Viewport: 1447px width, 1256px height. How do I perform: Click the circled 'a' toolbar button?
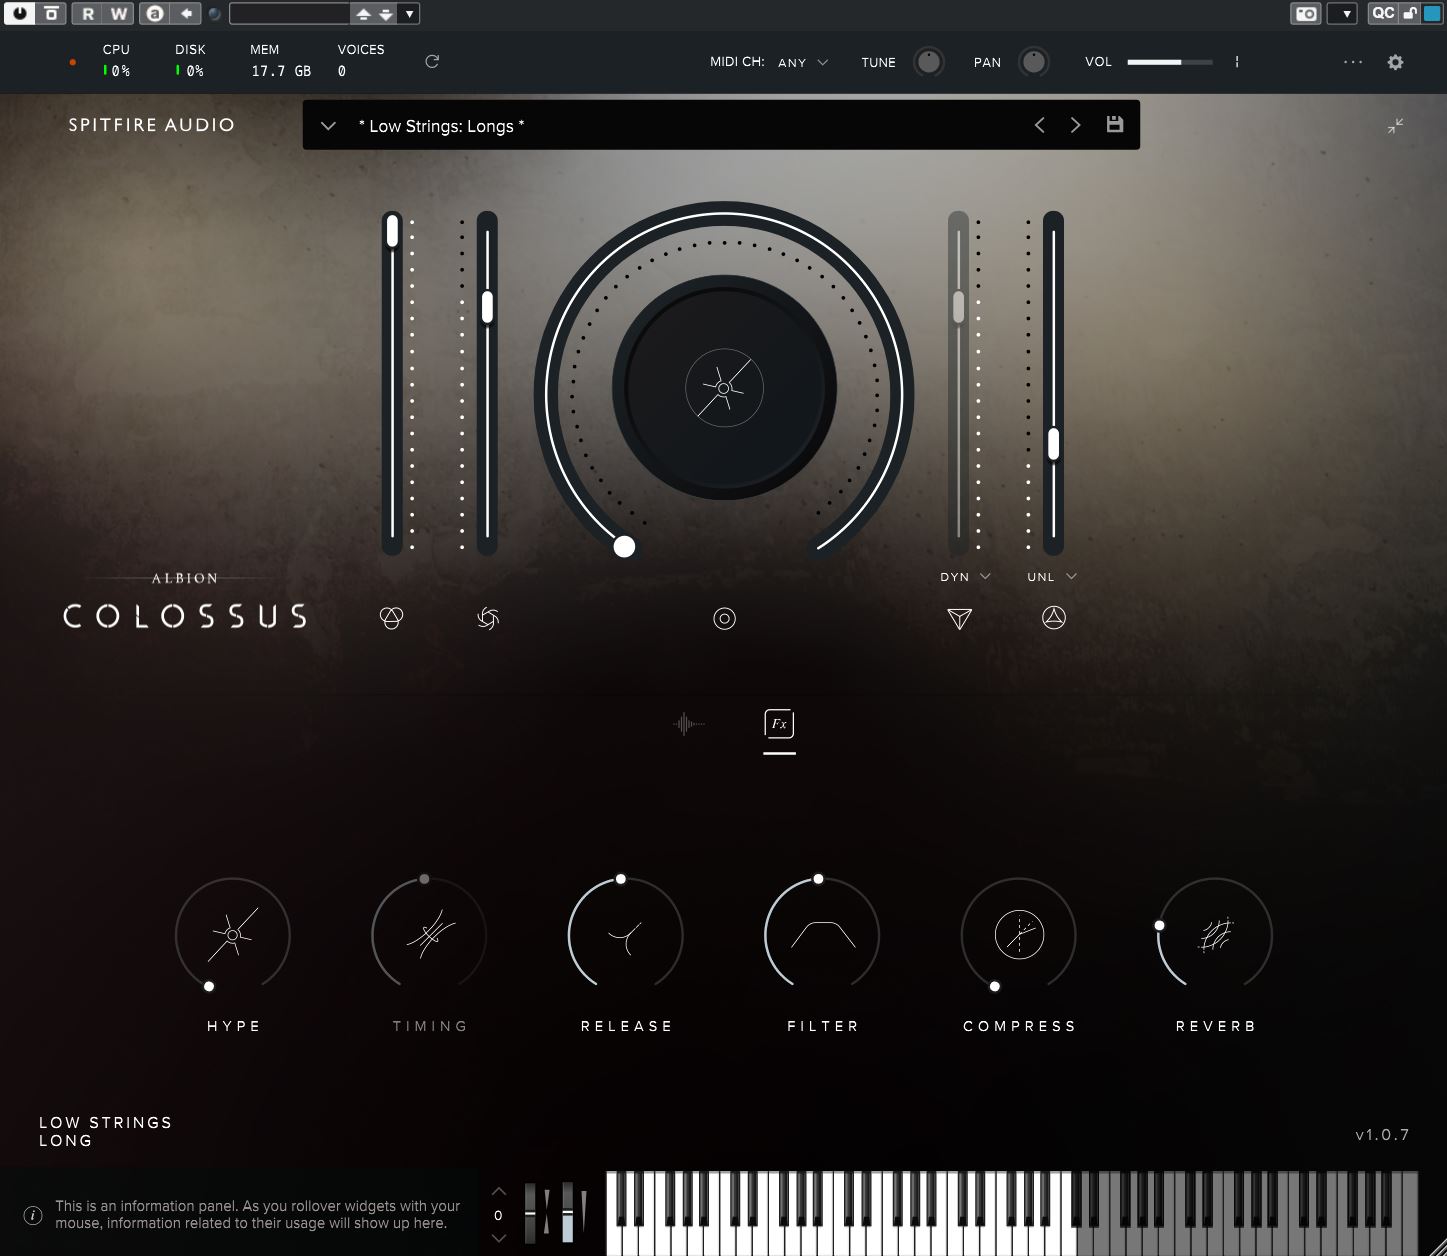(x=154, y=13)
